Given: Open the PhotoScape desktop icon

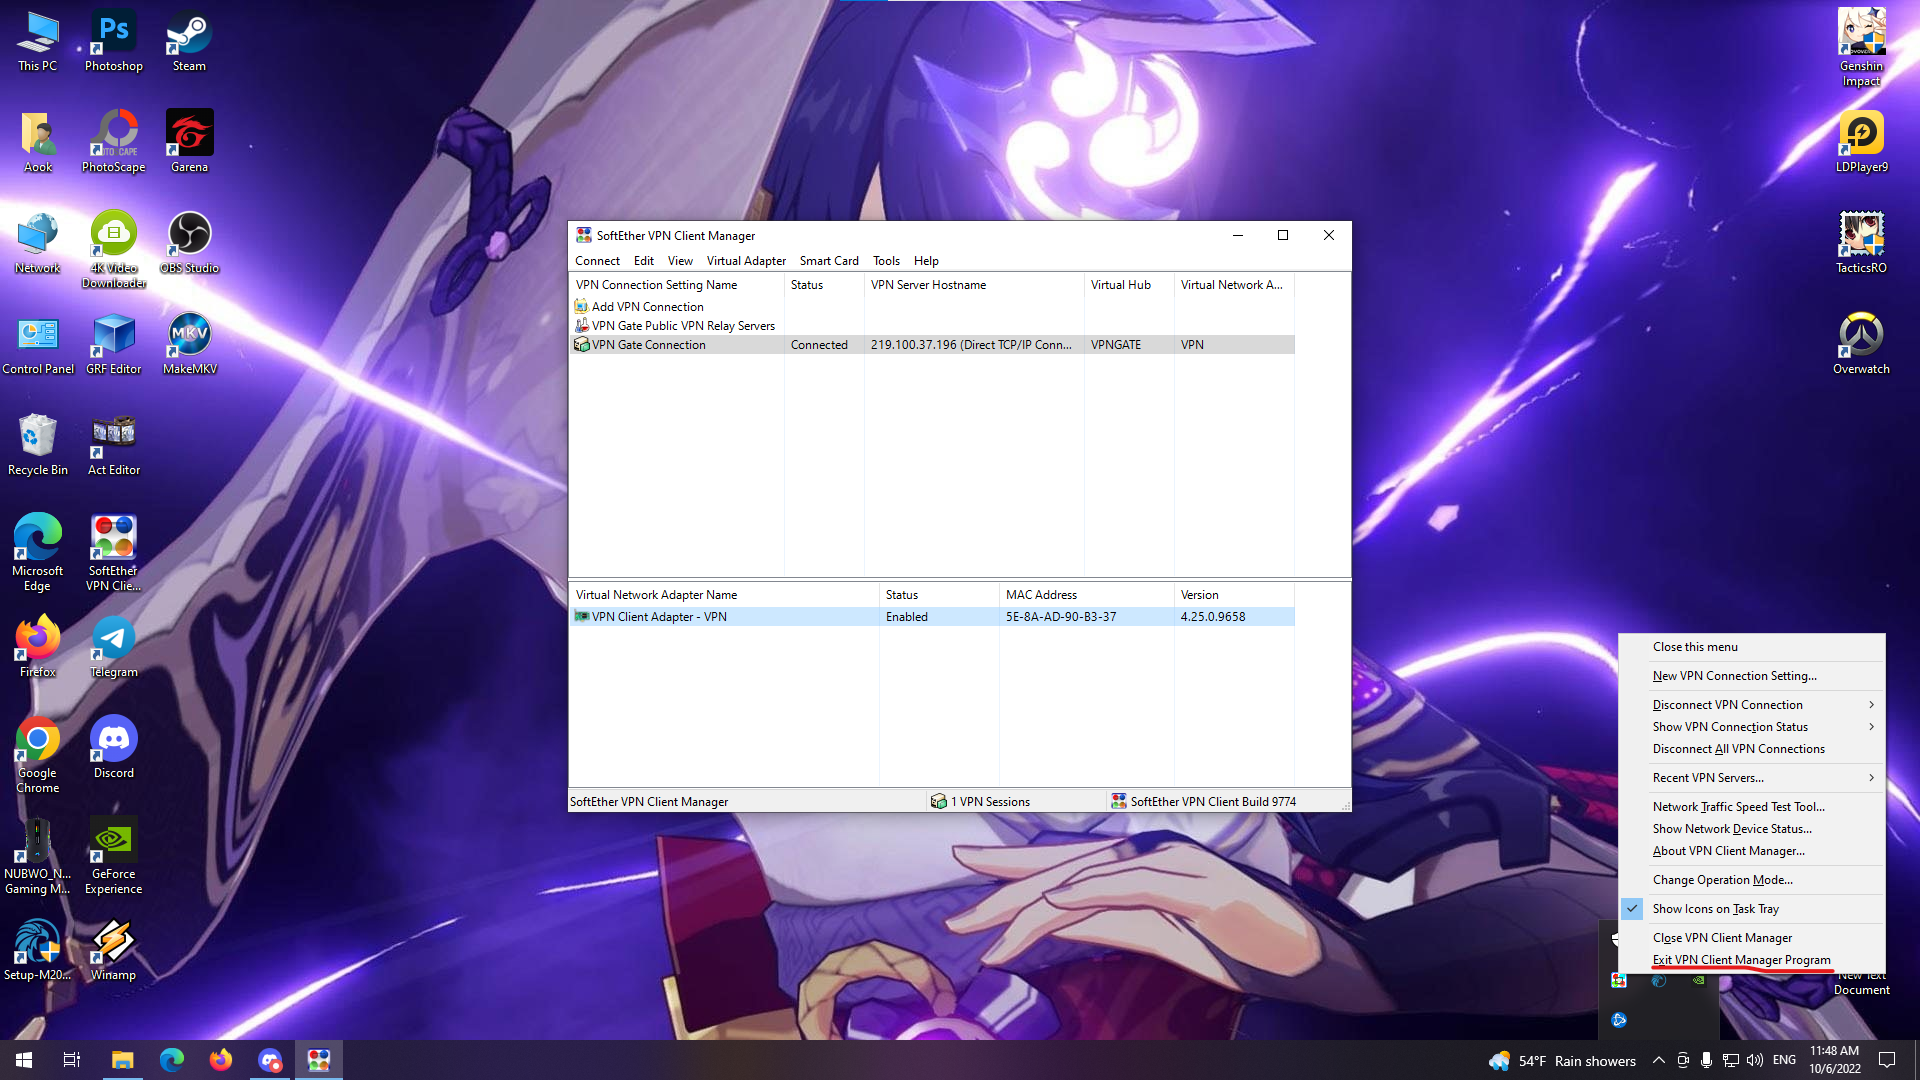Looking at the screenshot, I should click(x=114, y=142).
